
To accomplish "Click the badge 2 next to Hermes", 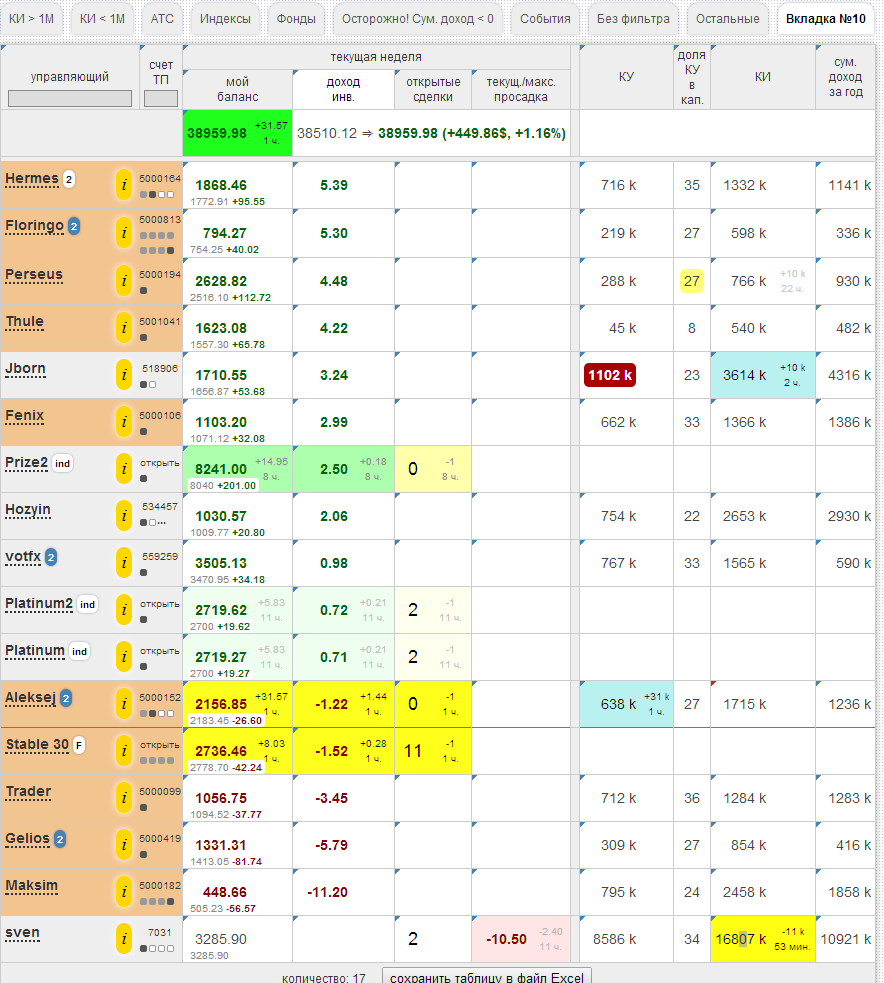I will (x=69, y=179).
